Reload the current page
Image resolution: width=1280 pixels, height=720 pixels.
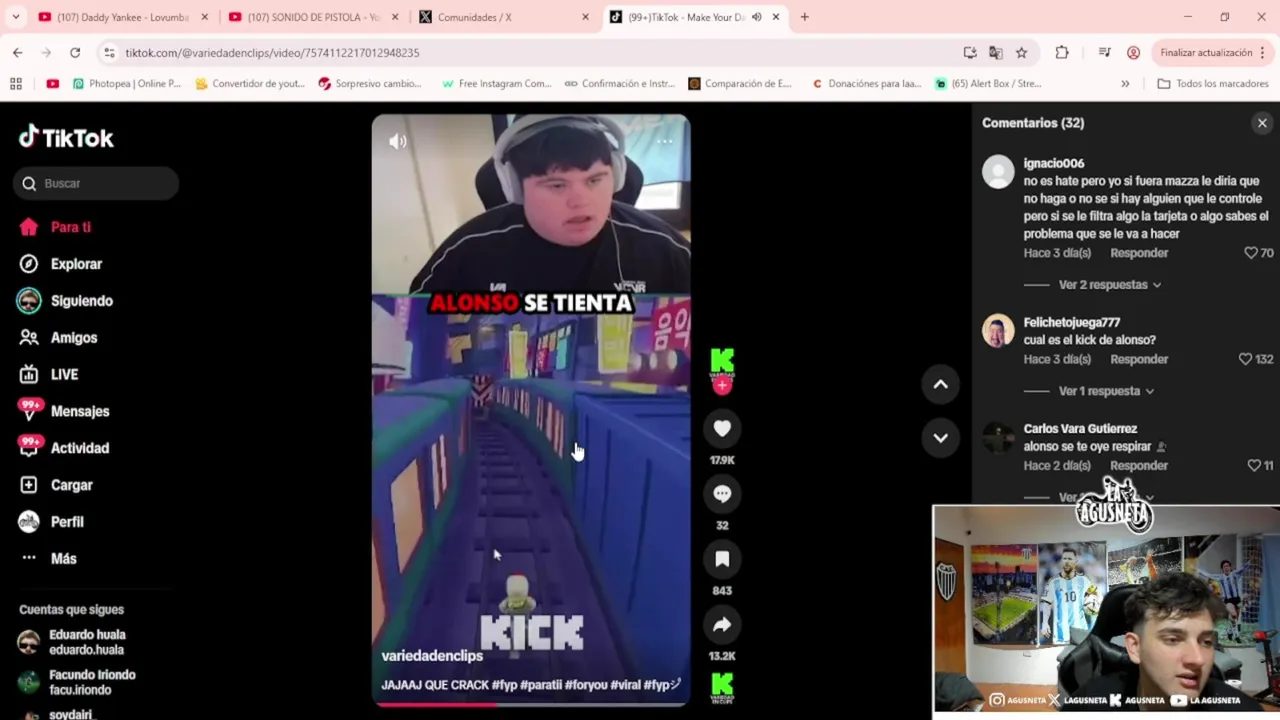(75, 52)
